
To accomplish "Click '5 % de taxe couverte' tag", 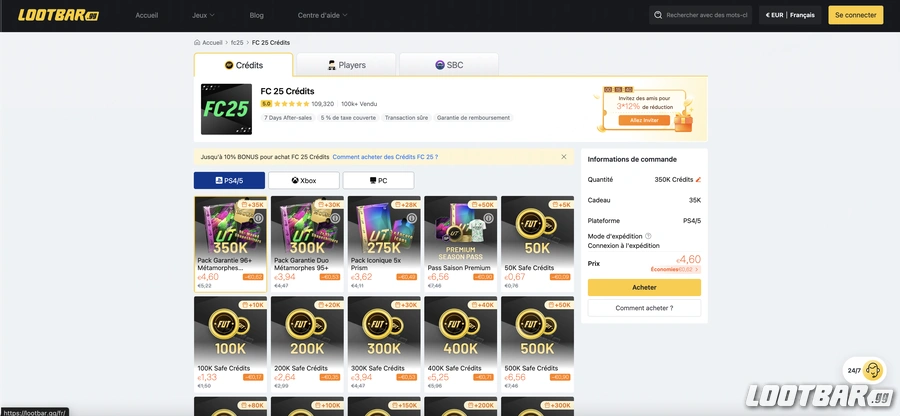I will click(348, 118).
